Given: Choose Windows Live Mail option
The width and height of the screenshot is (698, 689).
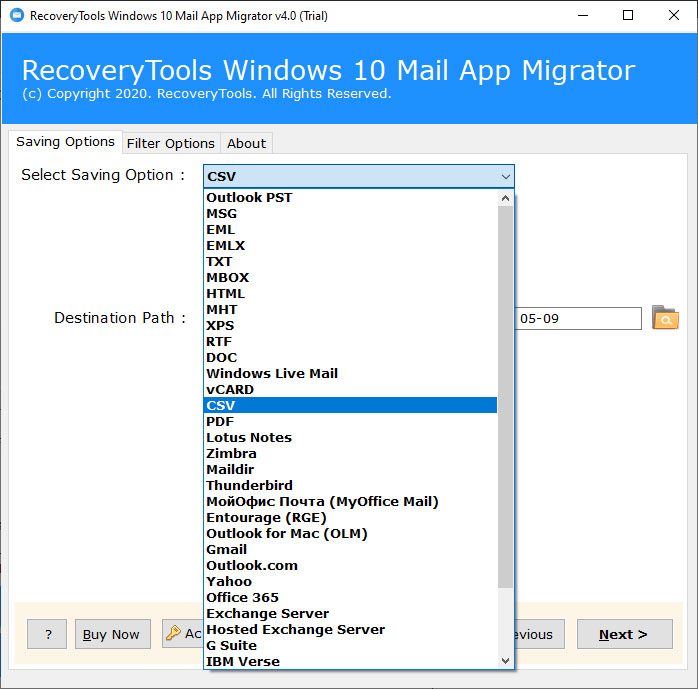Looking at the screenshot, I should (x=350, y=373).
